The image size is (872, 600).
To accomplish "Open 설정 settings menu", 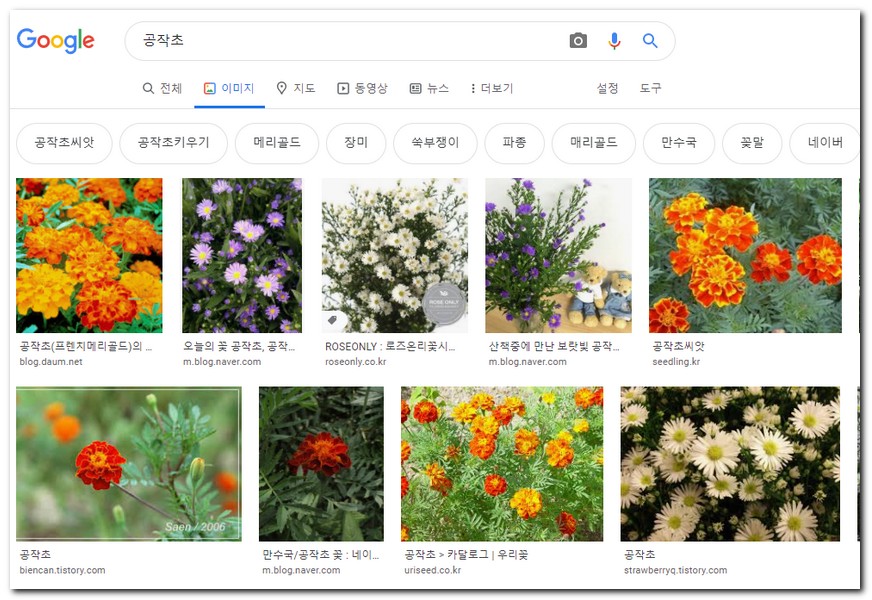I will [x=607, y=88].
